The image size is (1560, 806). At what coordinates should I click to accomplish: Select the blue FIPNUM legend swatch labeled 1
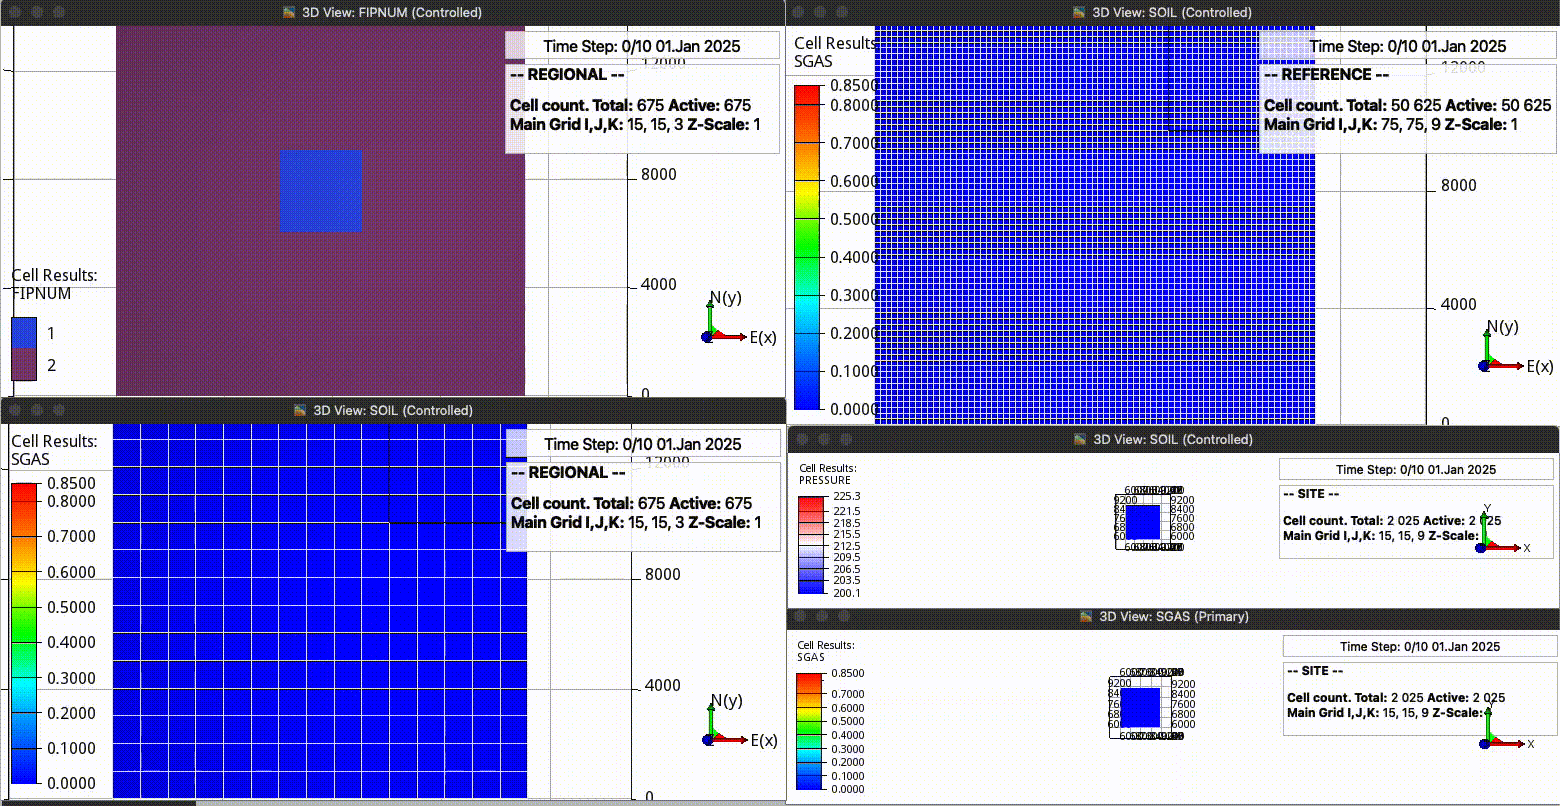coord(24,333)
